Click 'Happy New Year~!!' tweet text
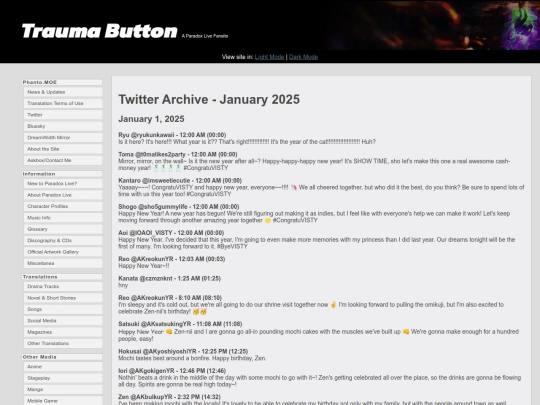Screen dimensions: 540x405 point(144,266)
